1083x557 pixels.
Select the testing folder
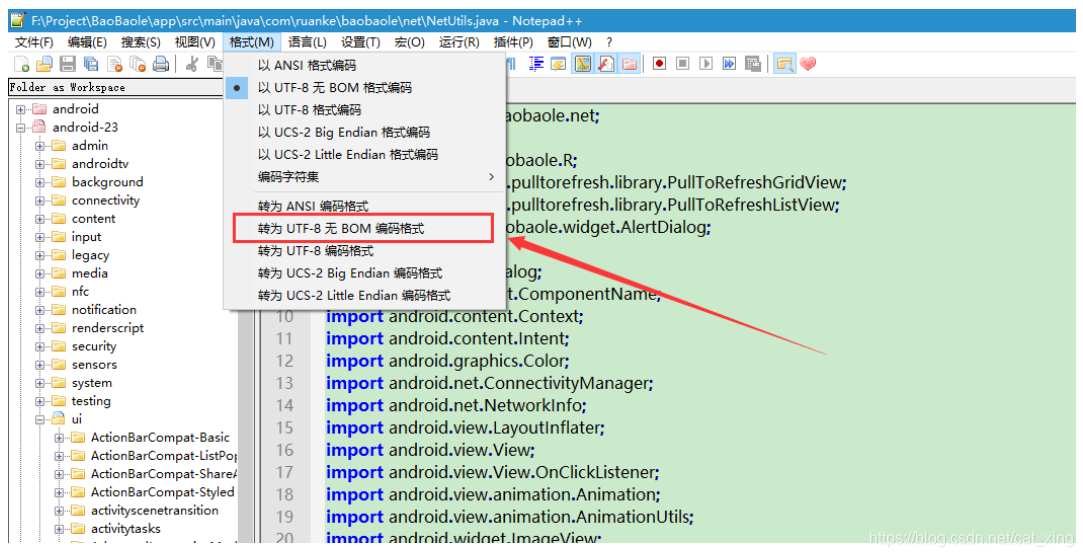91,401
